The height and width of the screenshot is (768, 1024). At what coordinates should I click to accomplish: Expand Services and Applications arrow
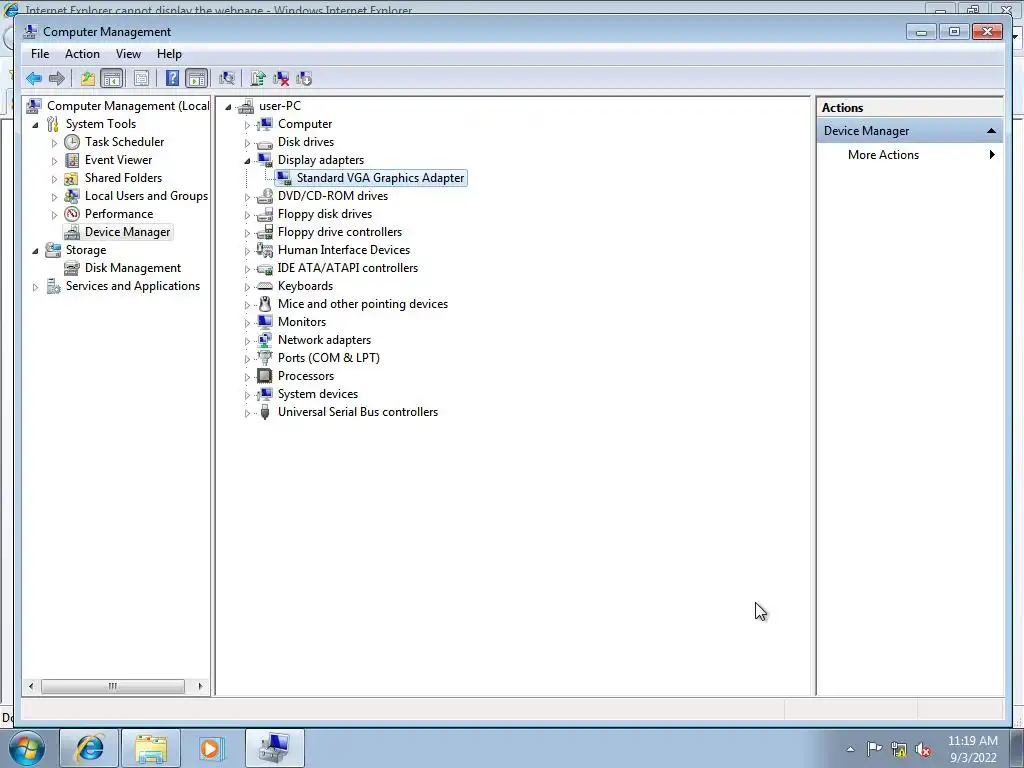pyautogui.click(x=35, y=287)
